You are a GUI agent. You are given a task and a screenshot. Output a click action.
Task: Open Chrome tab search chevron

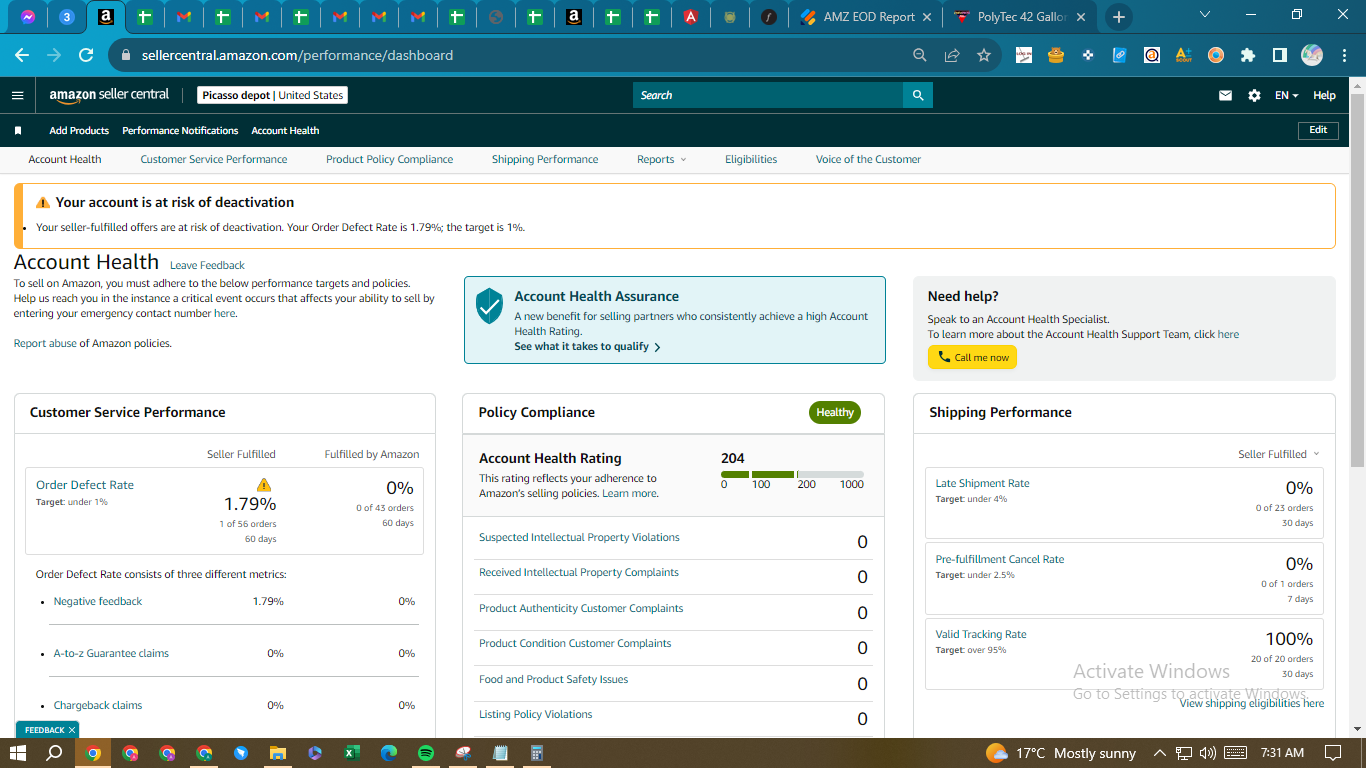pos(1204,15)
